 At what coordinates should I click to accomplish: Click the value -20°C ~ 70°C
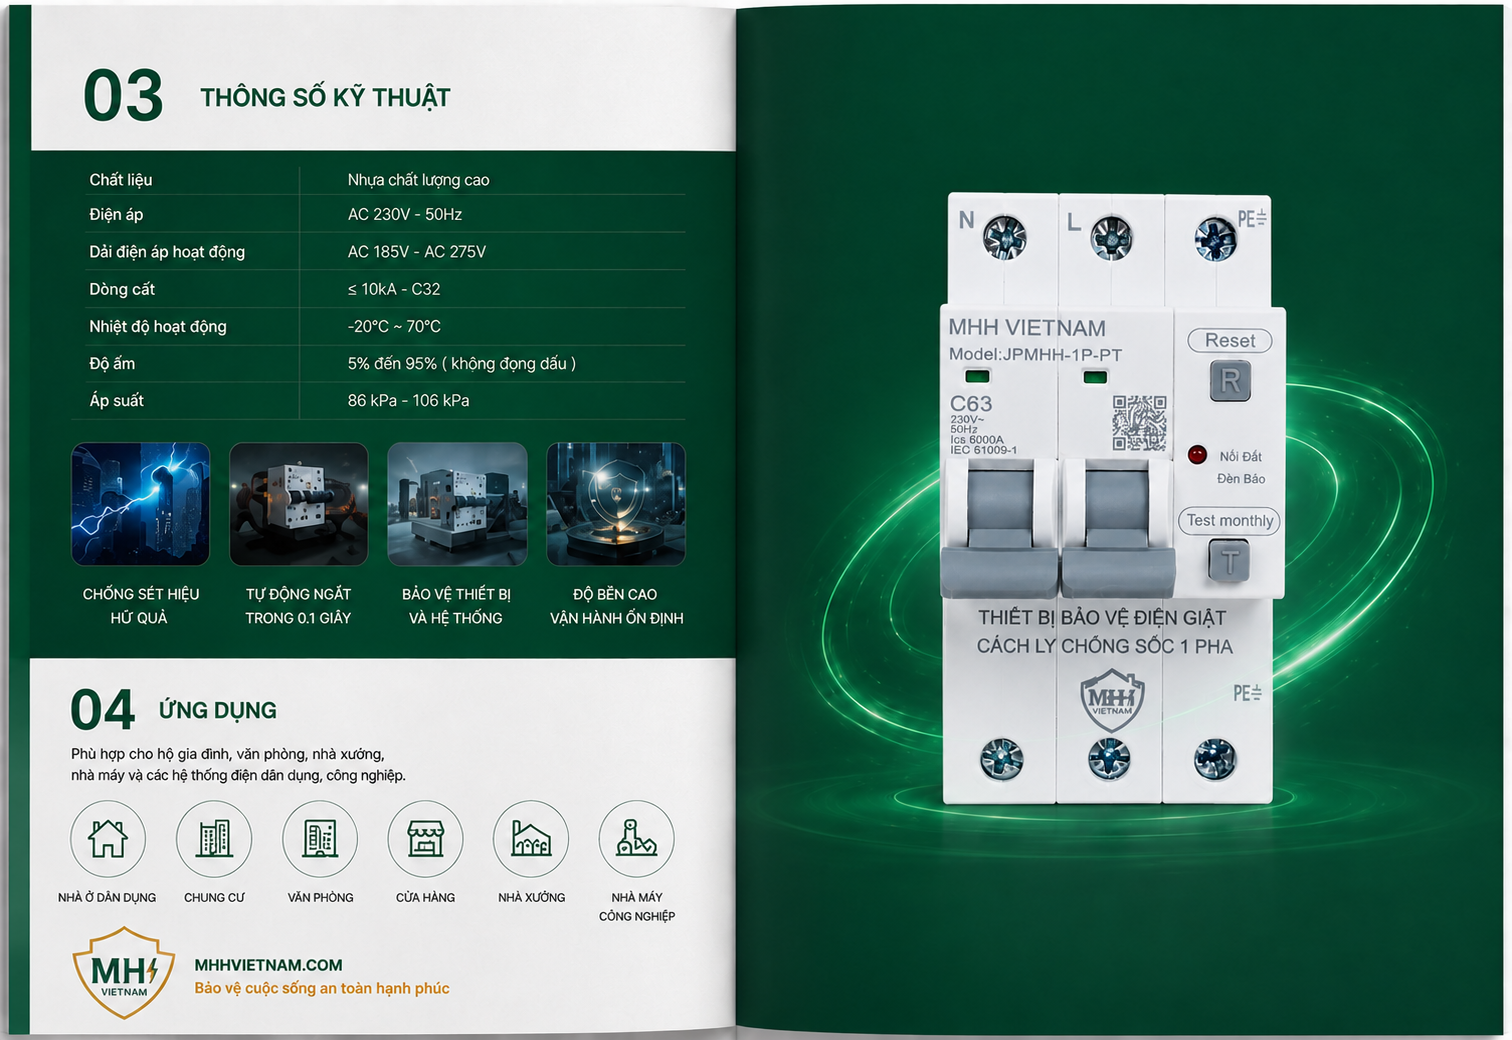[x=394, y=326]
